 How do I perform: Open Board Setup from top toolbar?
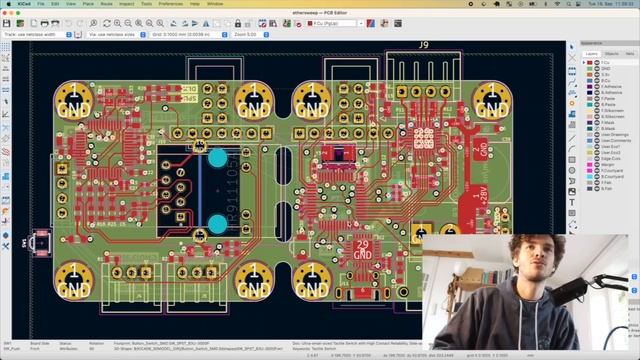point(20,23)
